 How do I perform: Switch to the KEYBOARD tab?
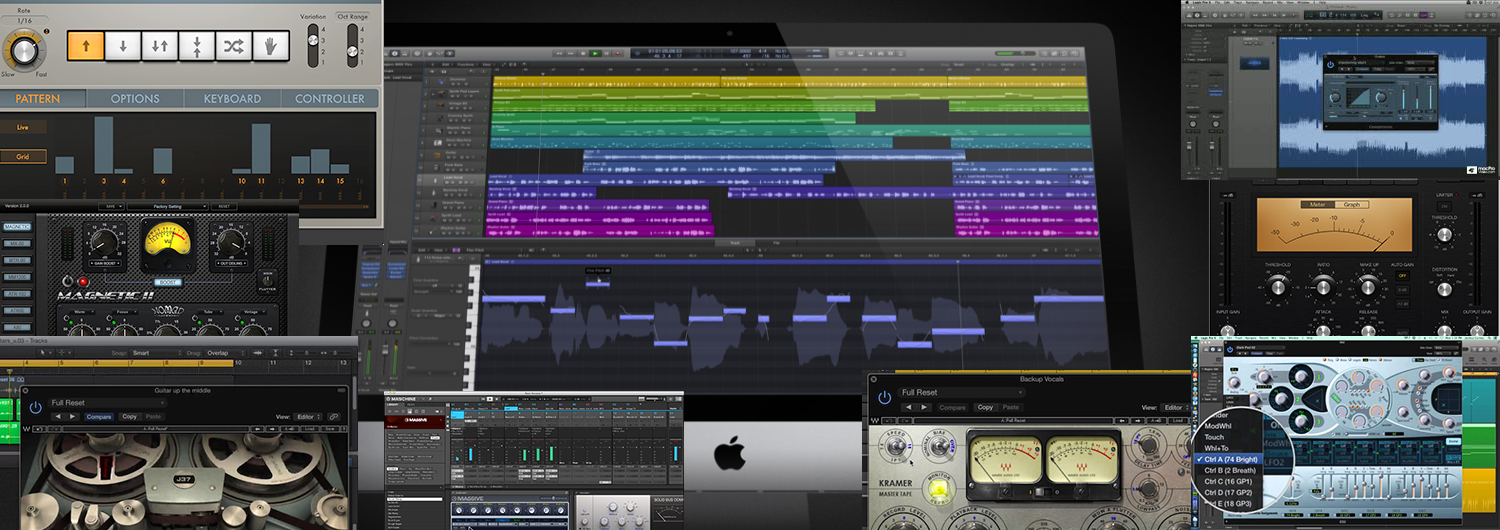point(232,99)
